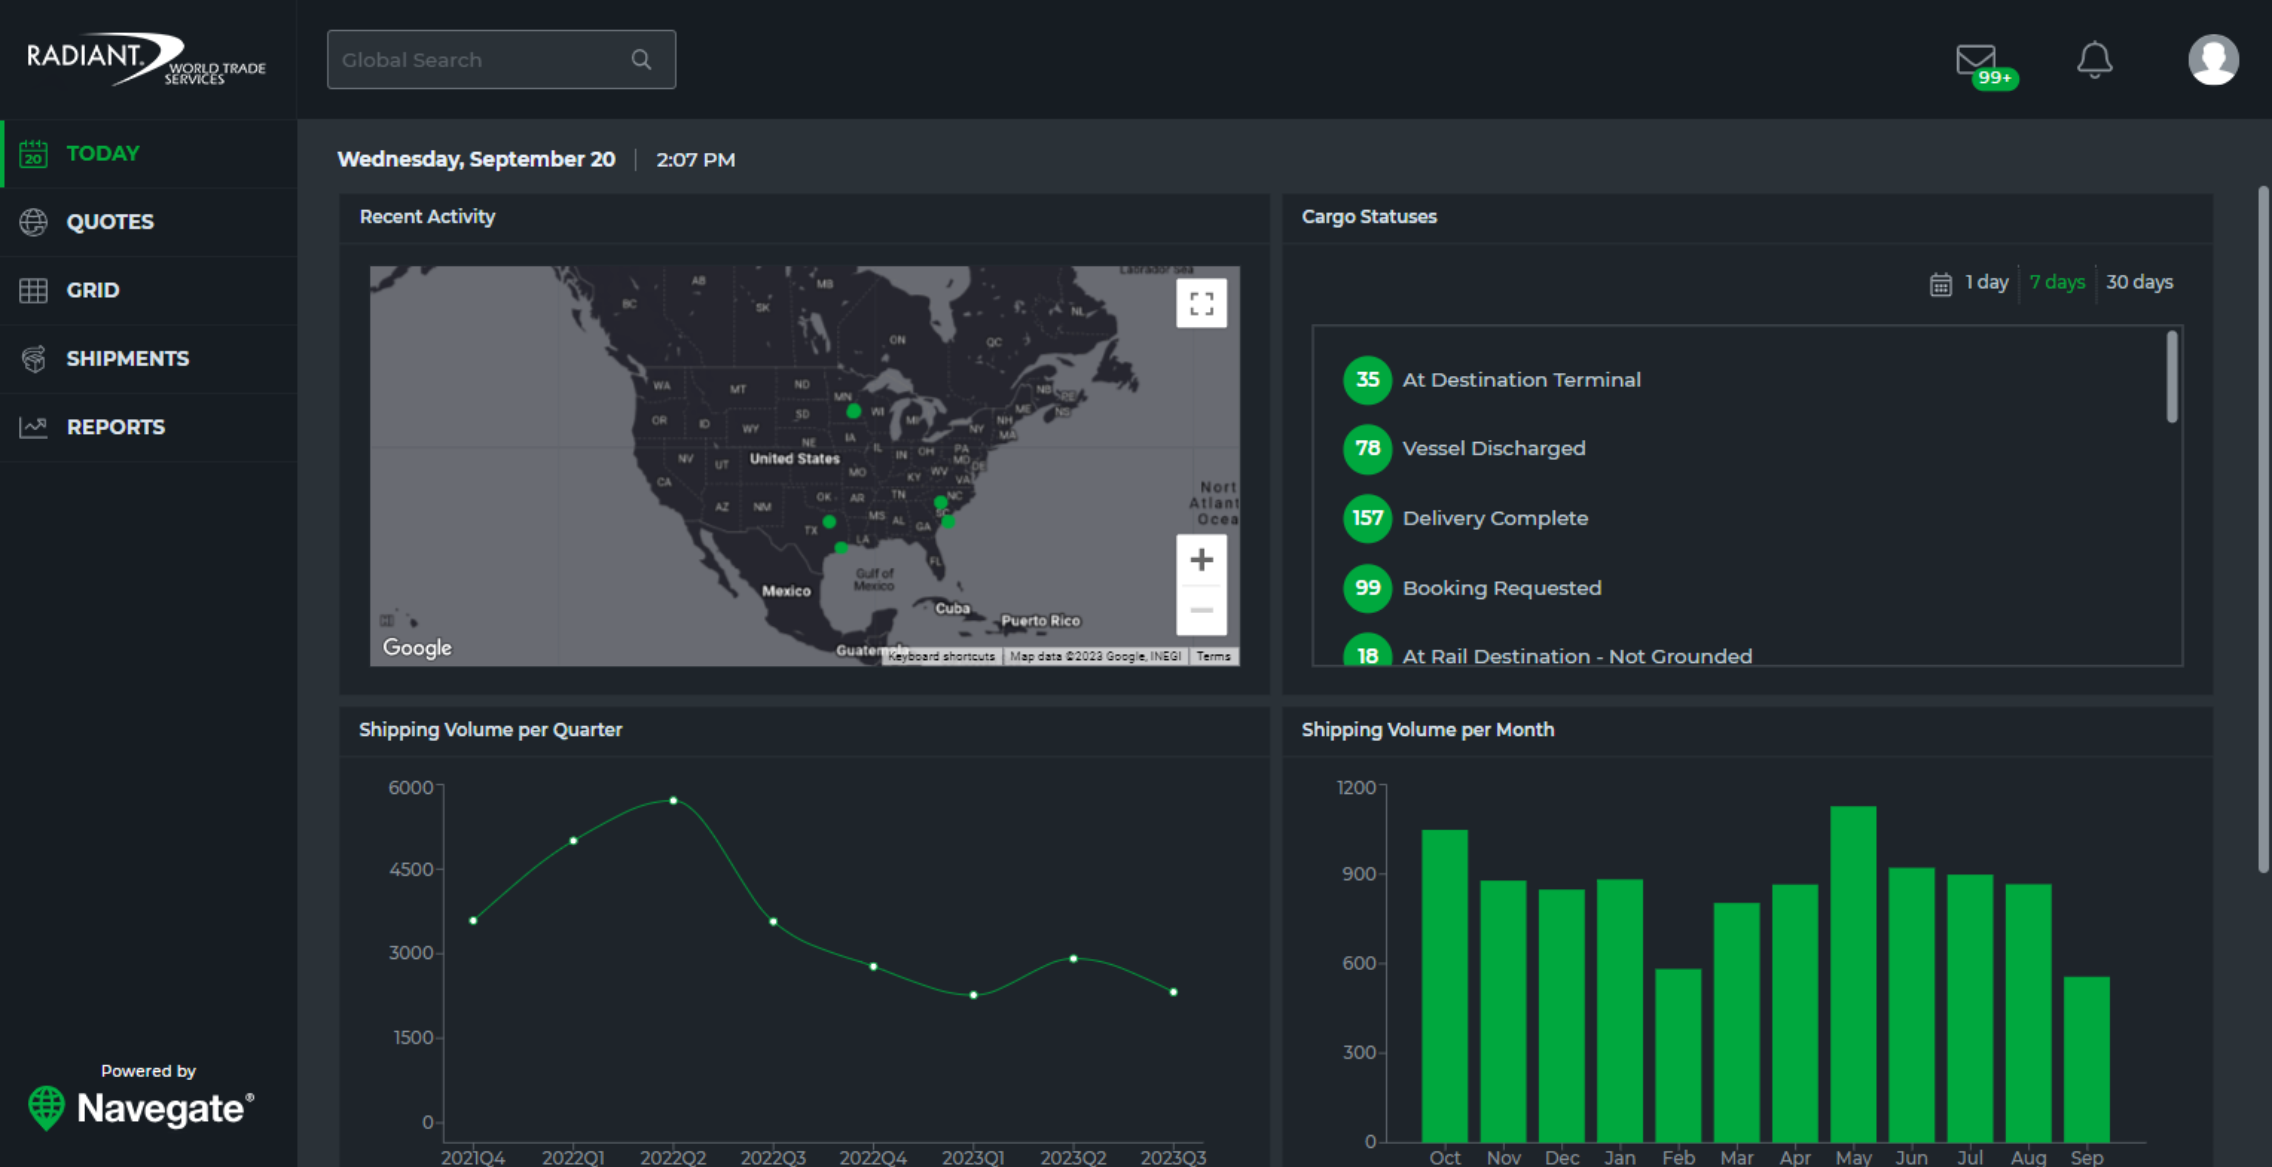Click the search magnifier icon
The height and width of the screenshot is (1167, 2272).
[641, 60]
